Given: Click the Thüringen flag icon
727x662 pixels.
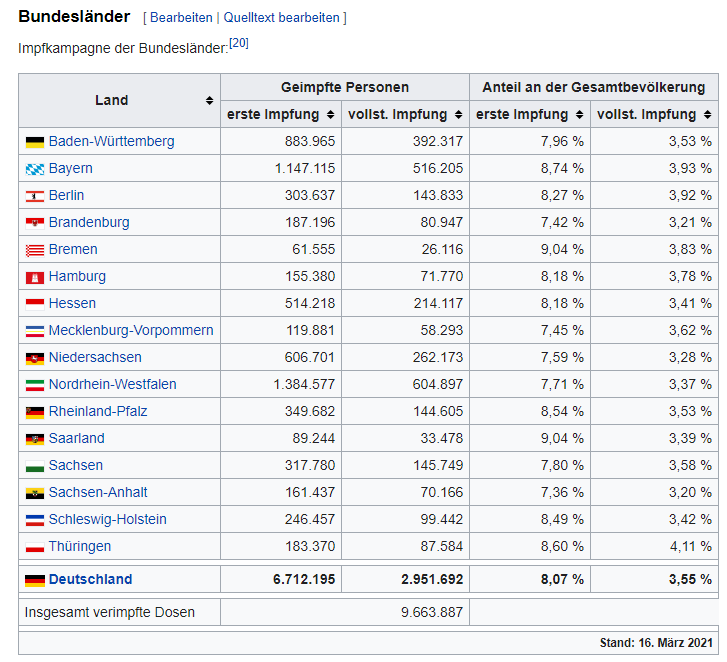Looking at the screenshot, I should click(35, 547).
